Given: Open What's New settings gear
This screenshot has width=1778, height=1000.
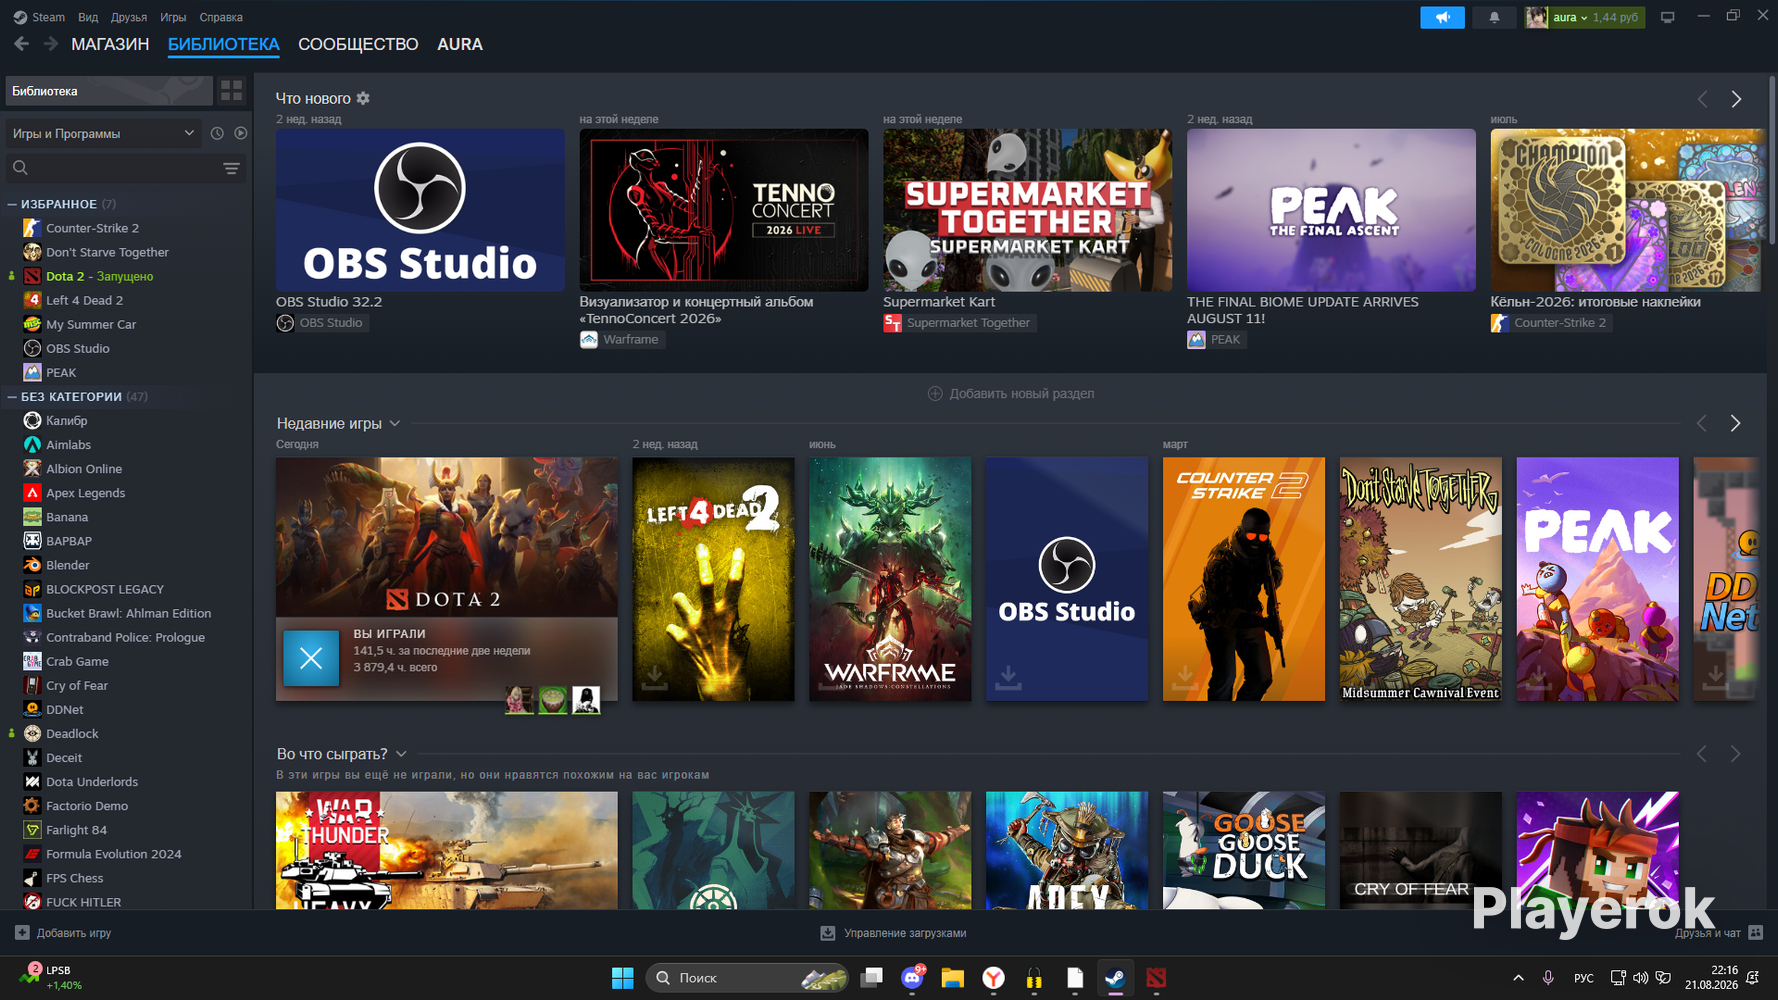Looking at the screenshot, I should (363, 98).
